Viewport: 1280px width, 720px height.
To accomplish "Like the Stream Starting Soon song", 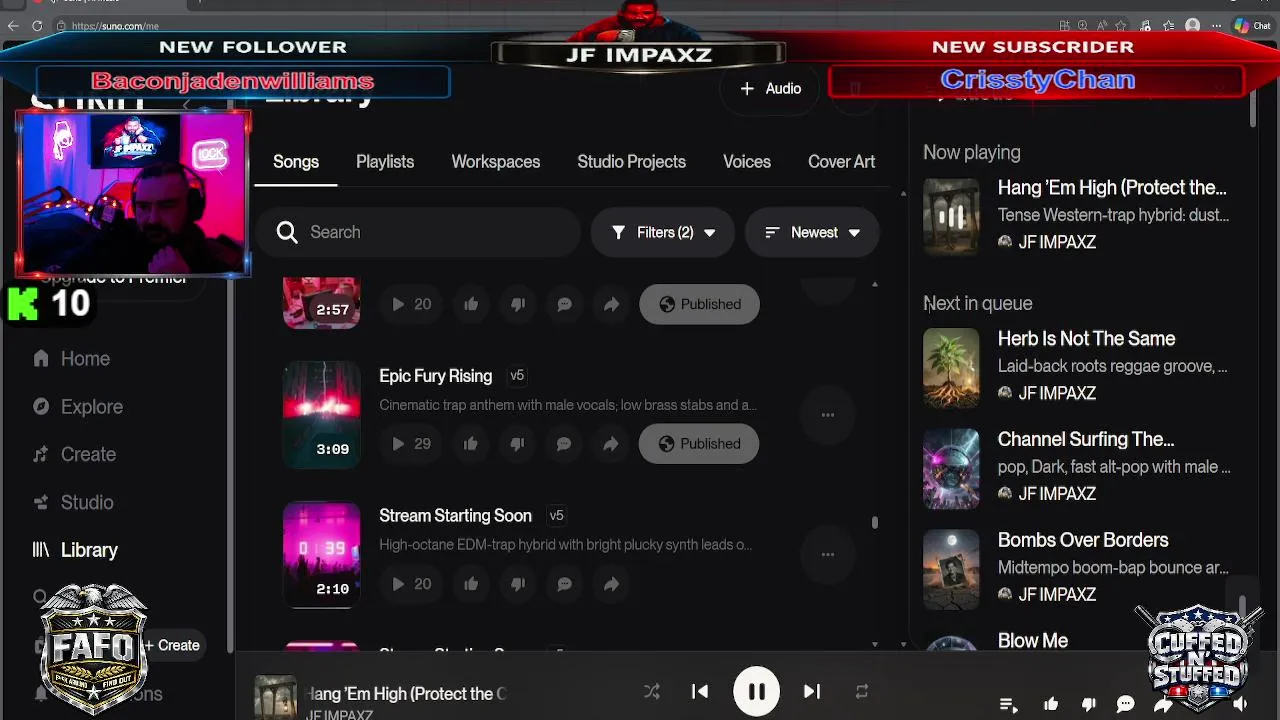I will coord(471,584).
